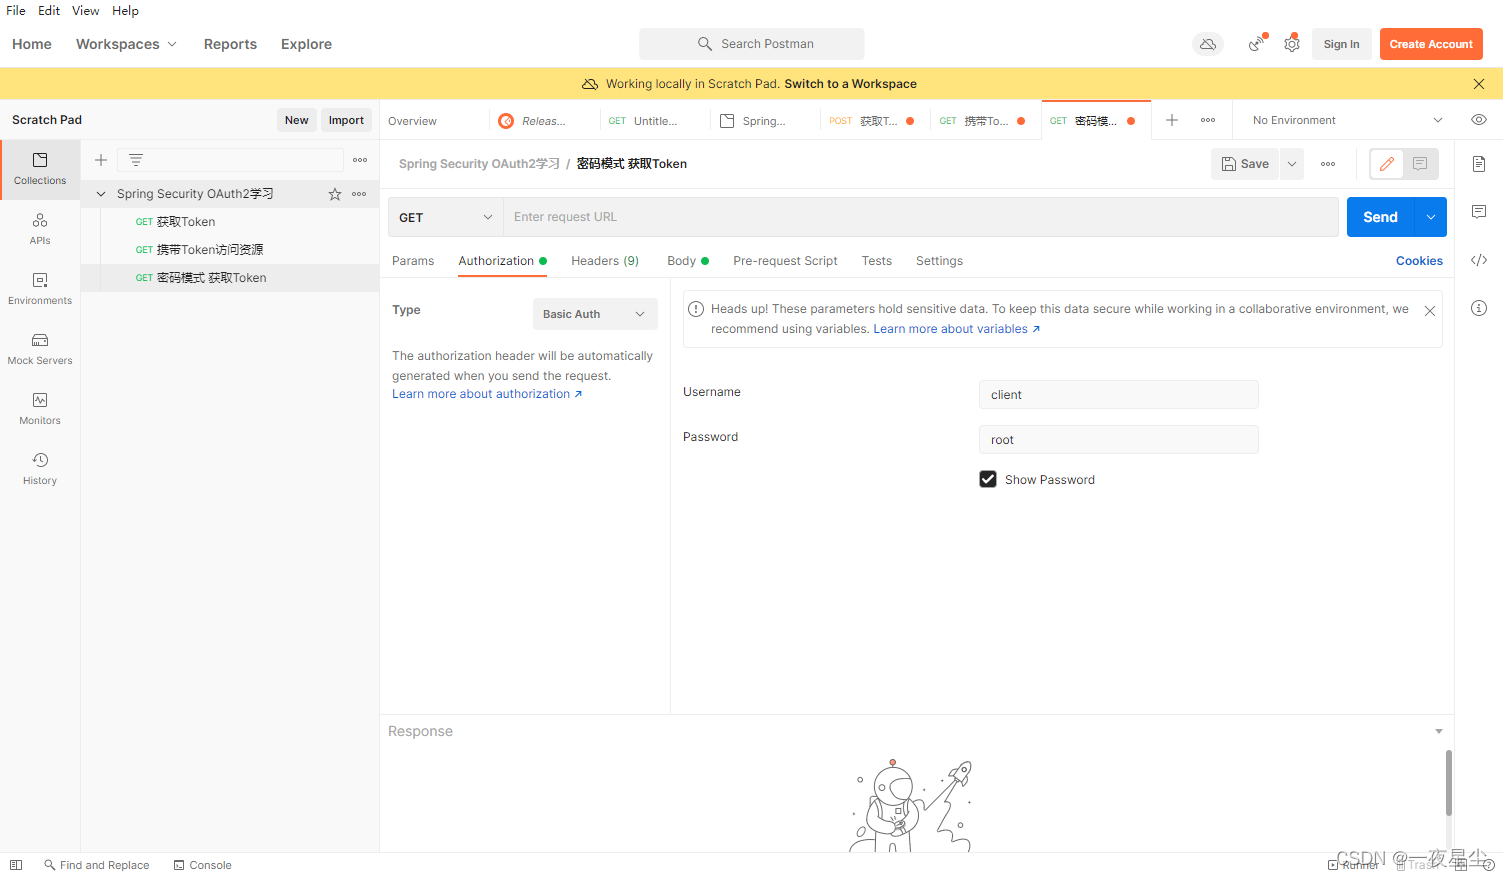Open the Mock Servers sidebar panel
The width and height of the screenshot is (1503, 877).
point(40,349)
